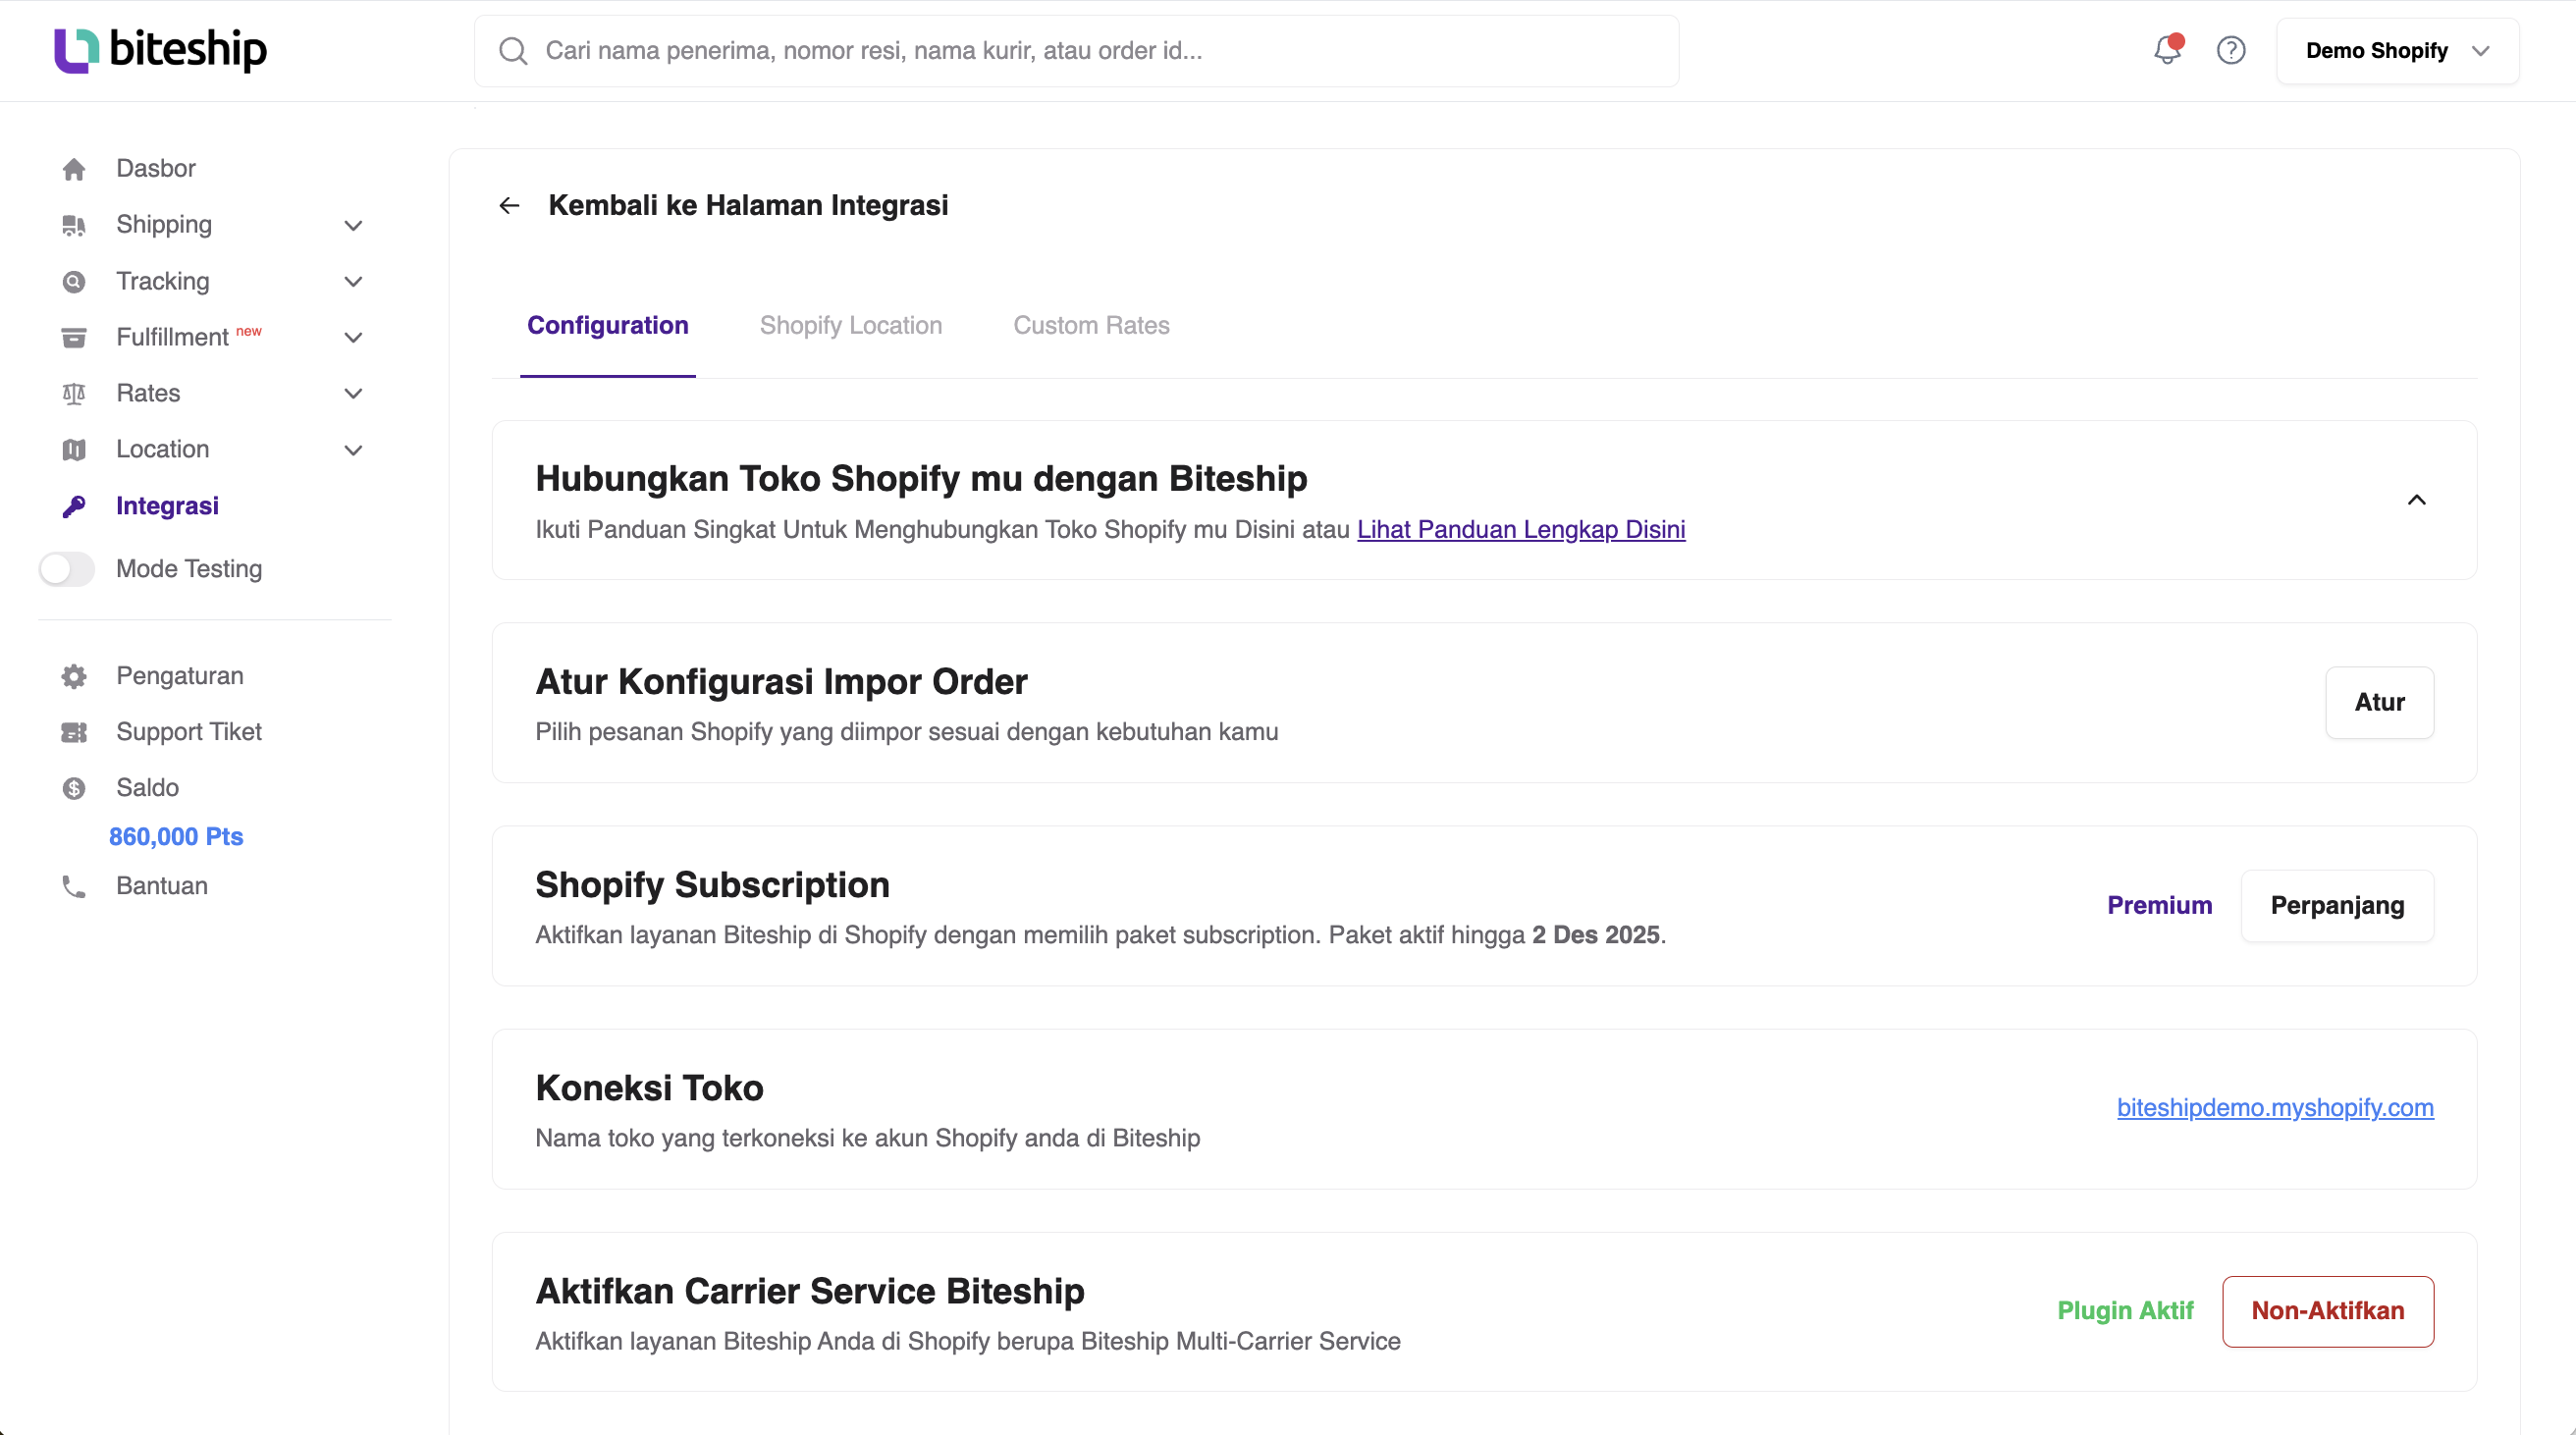Click the Biteship logo
Image resolution: width=2576 pixels, height=1435 pixels.
pos(160,49)
